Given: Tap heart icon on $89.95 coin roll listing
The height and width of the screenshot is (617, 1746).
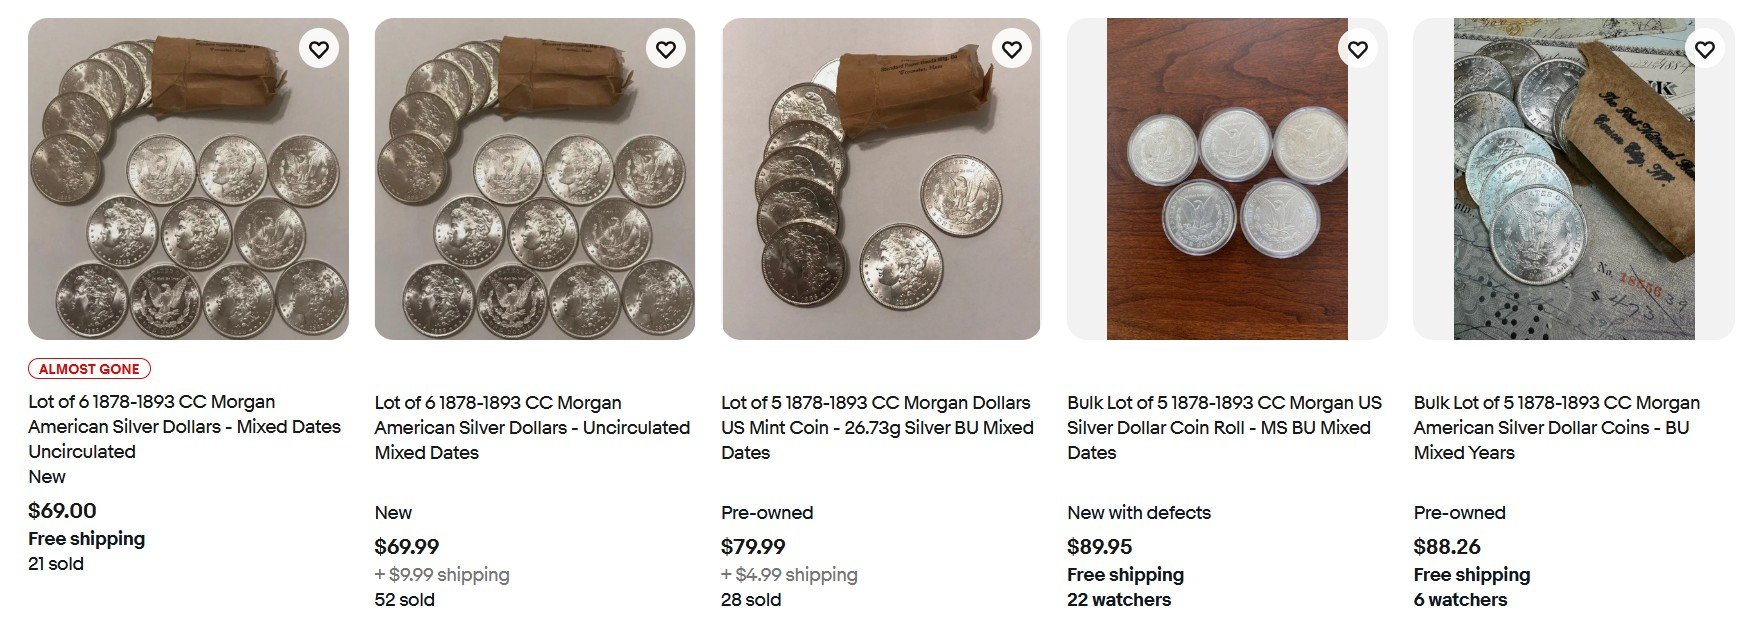Looking at the screenshot, I should [1357, 49].
